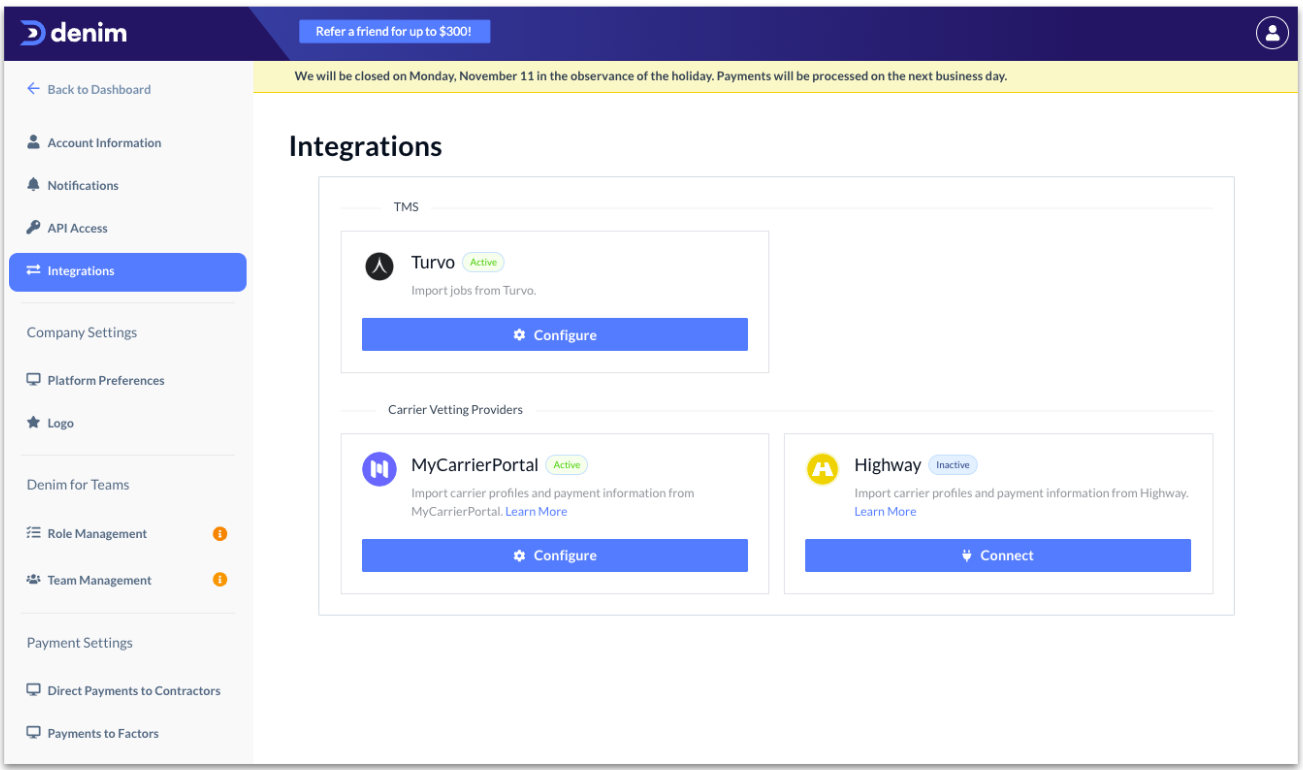The width and height of the screenshot is (1303, 770).
Task: Click the Turvo integration name
Action: (433, 262)
